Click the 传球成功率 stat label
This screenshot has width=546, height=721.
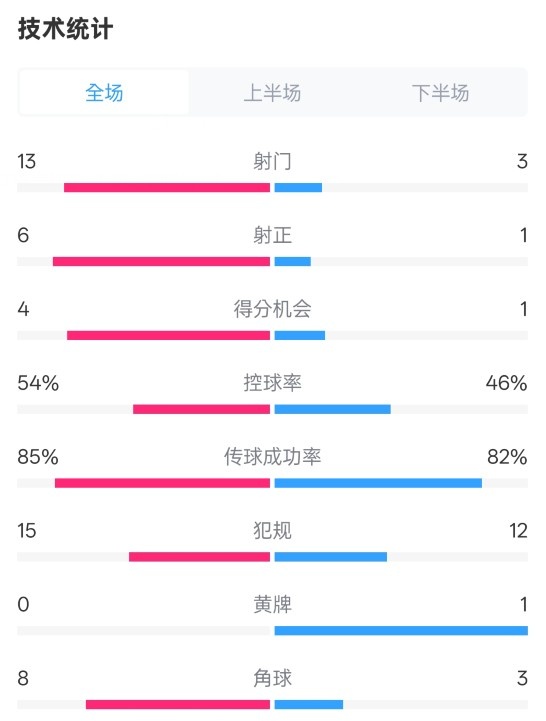(272, 457)
